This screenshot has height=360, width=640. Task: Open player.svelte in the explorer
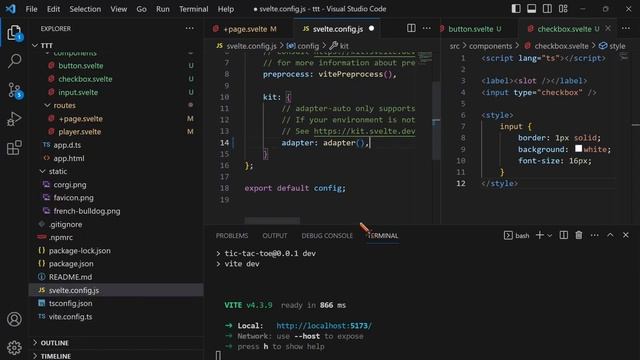point(80,132)
